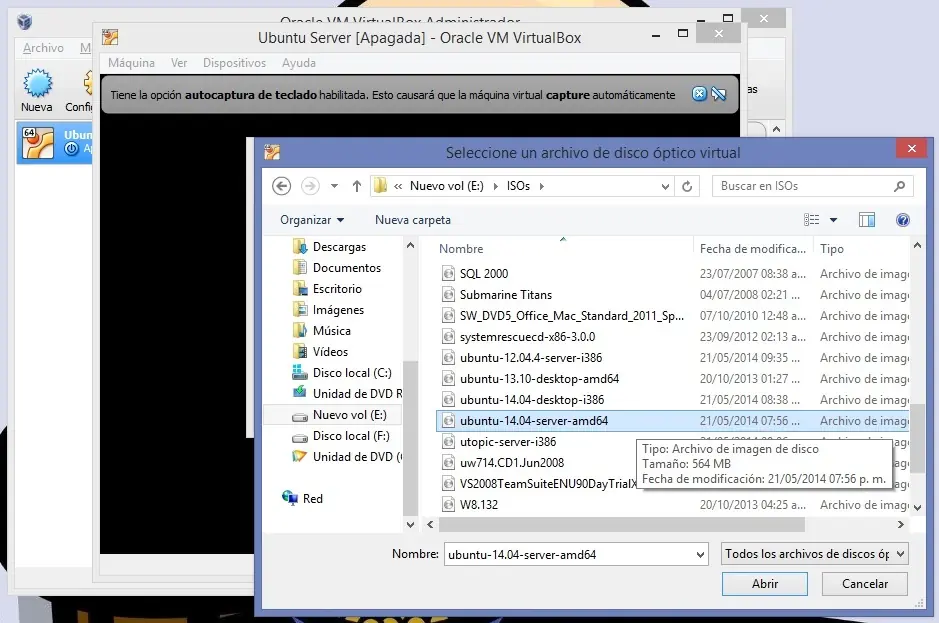Select Música in the navigation pane
Viewport: 939px width, 623px height.
point(332,331)
